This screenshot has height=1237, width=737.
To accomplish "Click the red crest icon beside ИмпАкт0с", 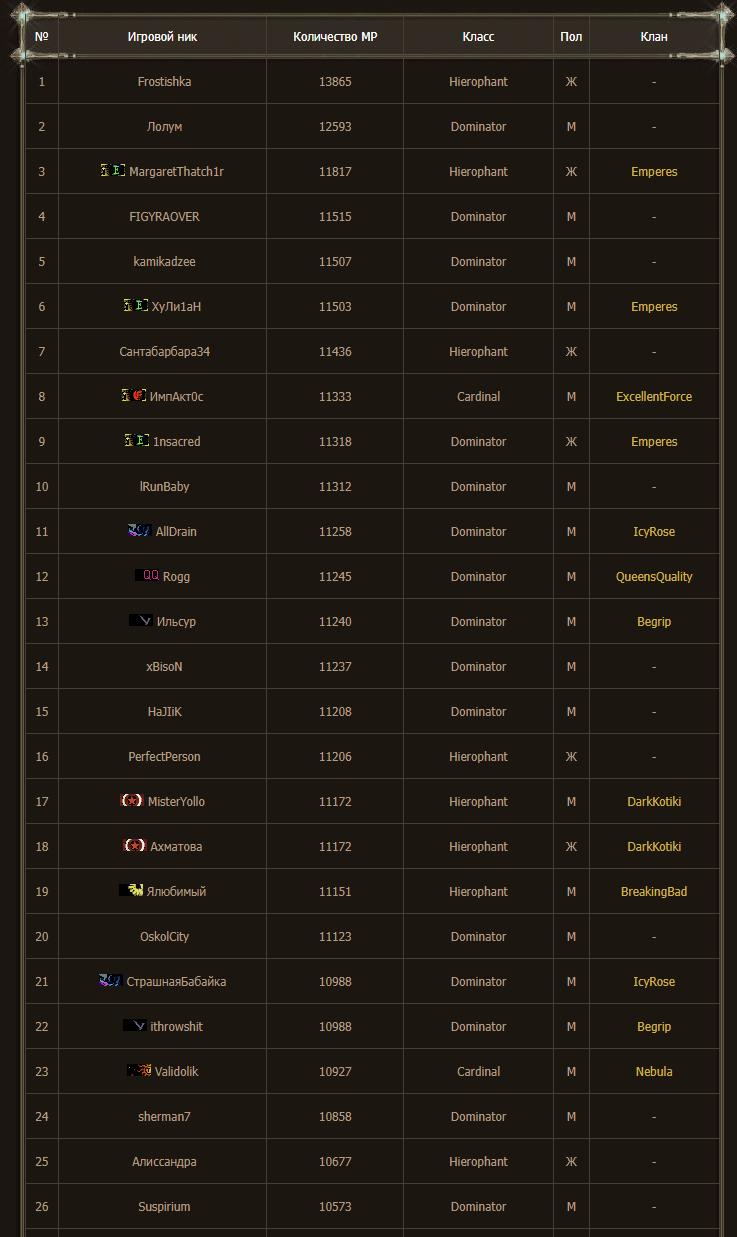I will tap(134, 396).
